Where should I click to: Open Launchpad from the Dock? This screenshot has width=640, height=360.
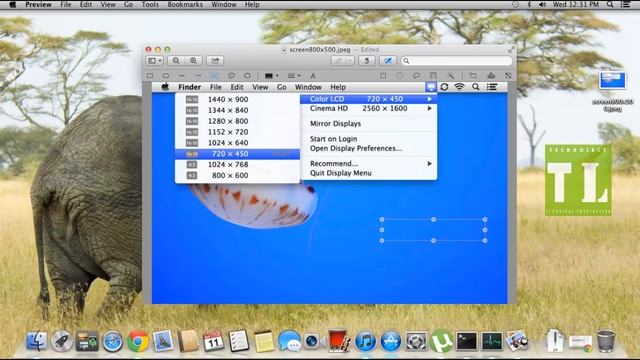click(62, 341)
